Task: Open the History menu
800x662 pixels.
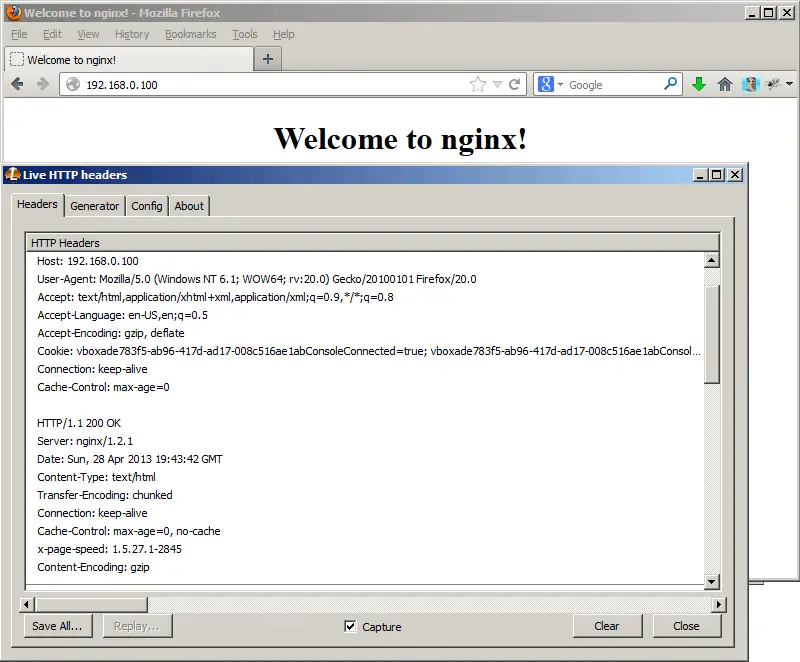Action: click(x=132, y=34)
